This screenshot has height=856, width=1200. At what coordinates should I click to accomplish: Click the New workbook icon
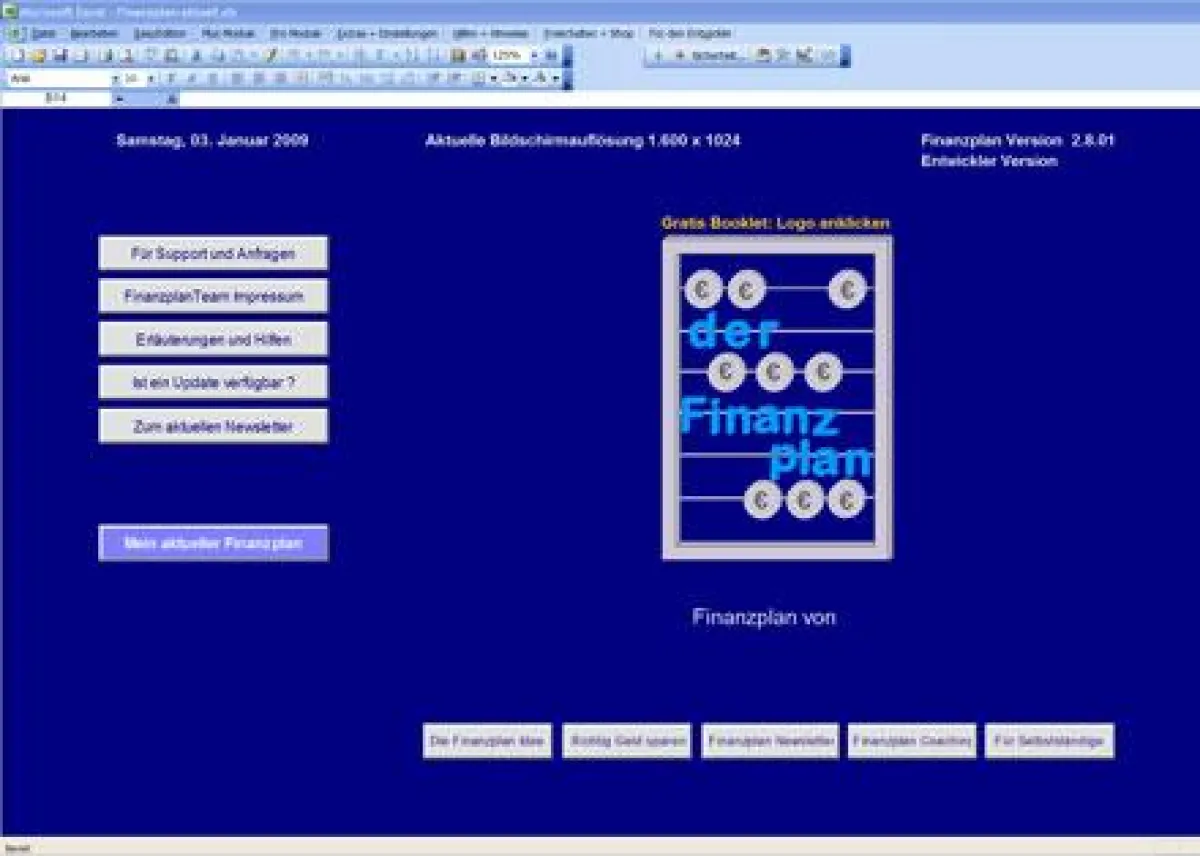pos(14,55)
